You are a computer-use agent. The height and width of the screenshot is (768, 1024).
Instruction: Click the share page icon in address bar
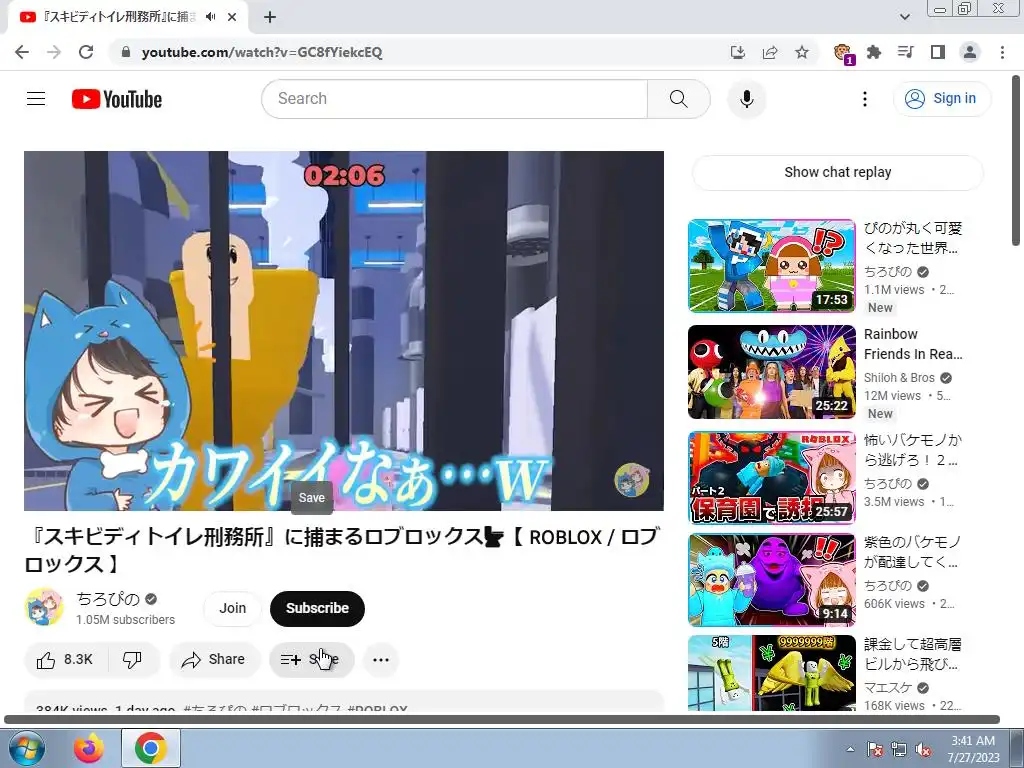(770, 52)
